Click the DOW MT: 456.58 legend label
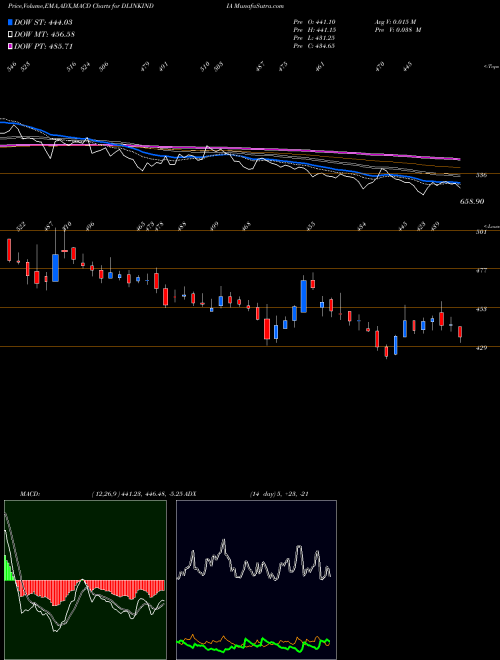The width and height of the screenshot is (500, 660). pos(44,34)
